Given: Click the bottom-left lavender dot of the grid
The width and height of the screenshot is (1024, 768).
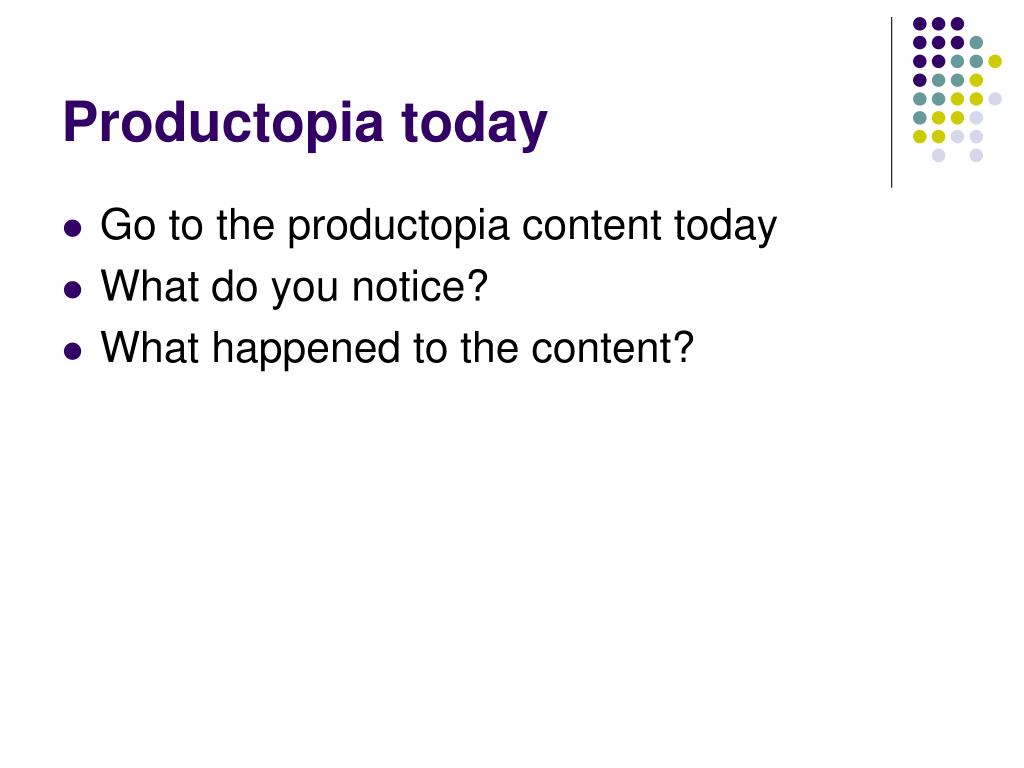Looking at the screenshot, I should pyautogui.click(x=938, y=155).
